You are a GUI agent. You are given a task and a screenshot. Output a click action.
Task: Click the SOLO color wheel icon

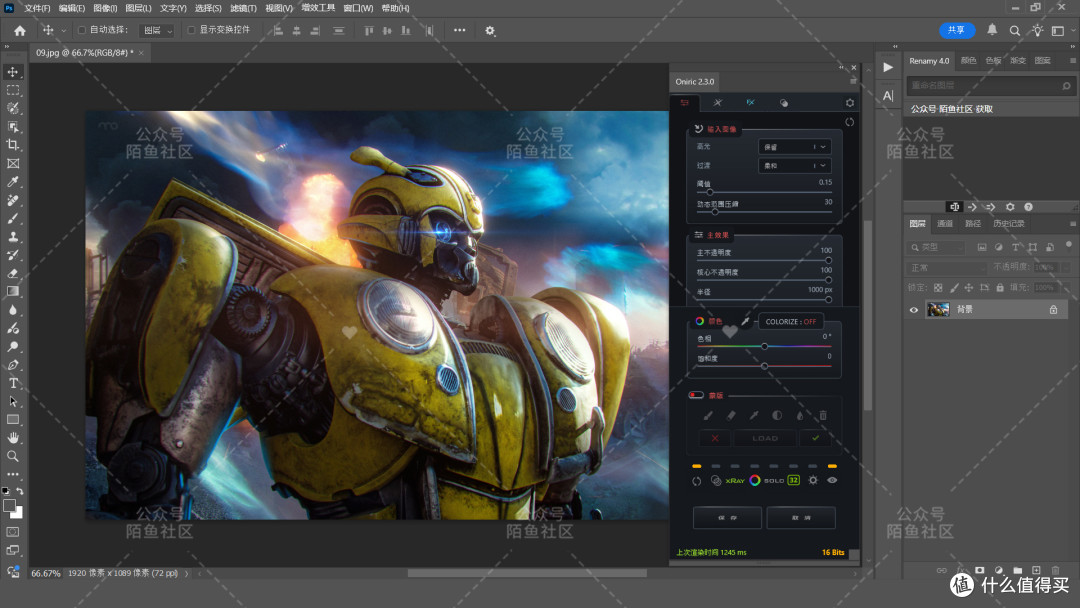[755, 481]
